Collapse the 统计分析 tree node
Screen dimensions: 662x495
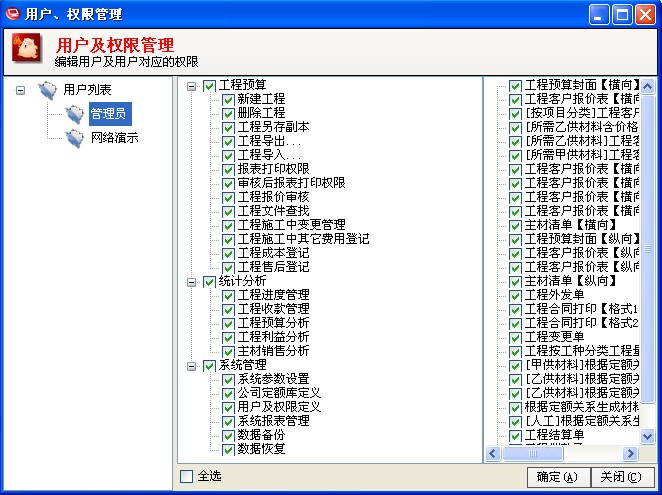point(191,282)
